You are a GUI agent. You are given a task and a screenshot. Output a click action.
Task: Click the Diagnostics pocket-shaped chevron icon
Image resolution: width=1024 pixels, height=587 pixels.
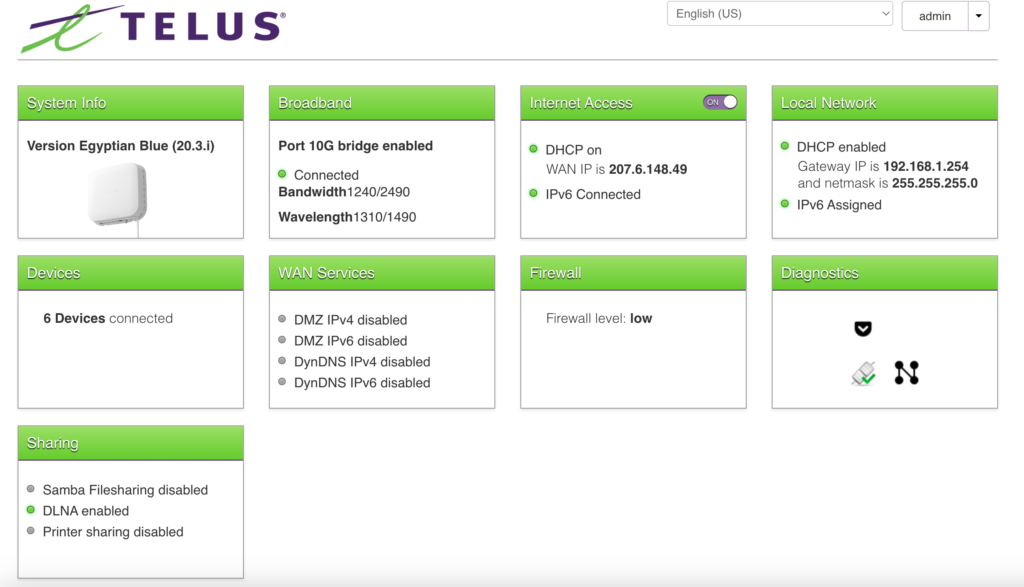point(863,329)
